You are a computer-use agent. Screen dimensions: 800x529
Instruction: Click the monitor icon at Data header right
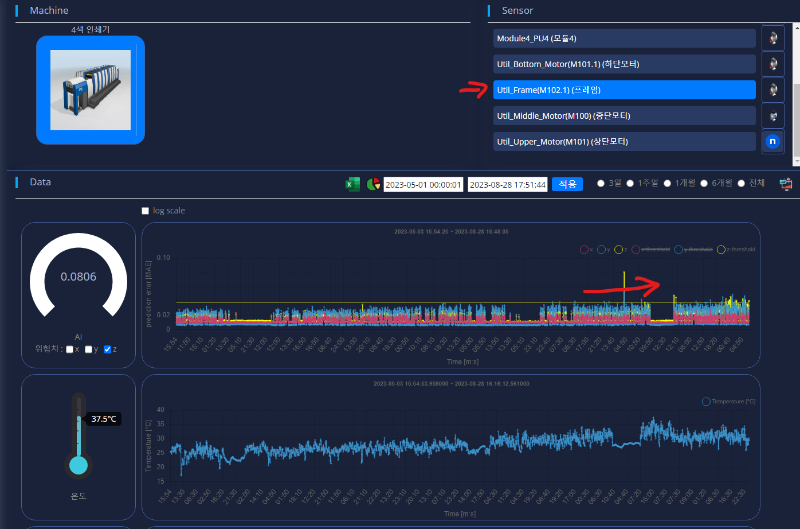click(786, 184)
